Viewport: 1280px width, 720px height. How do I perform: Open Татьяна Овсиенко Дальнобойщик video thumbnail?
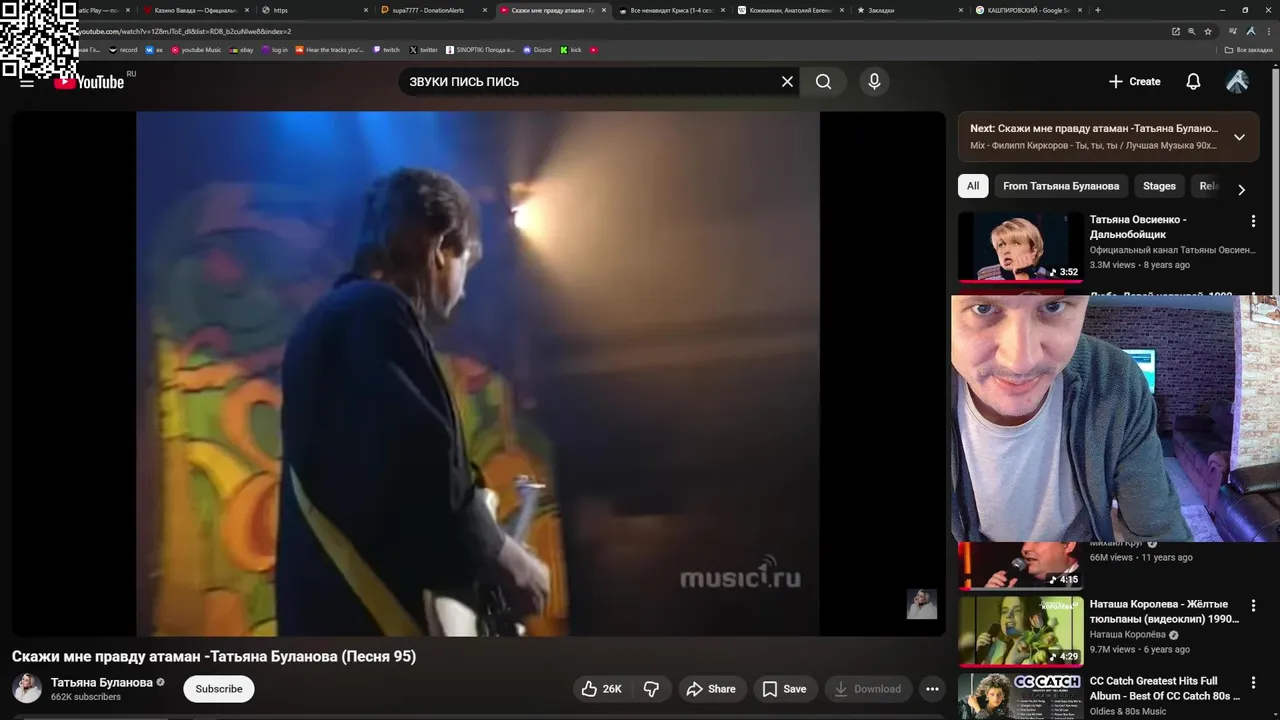coord(1020,247)
